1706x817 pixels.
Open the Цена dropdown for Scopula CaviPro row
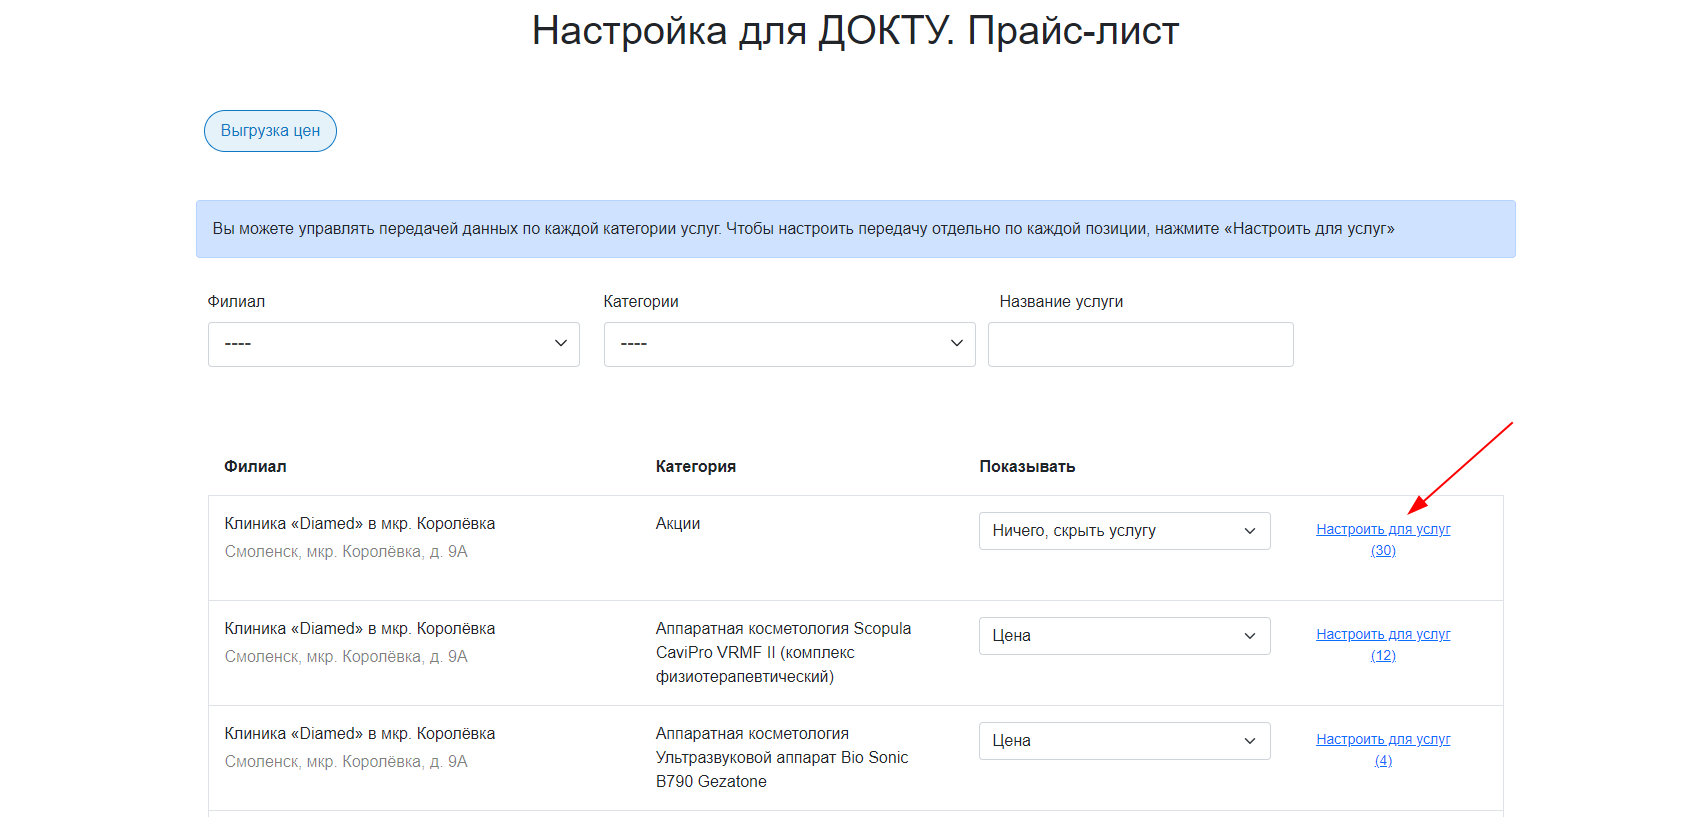coord(1125,636)
